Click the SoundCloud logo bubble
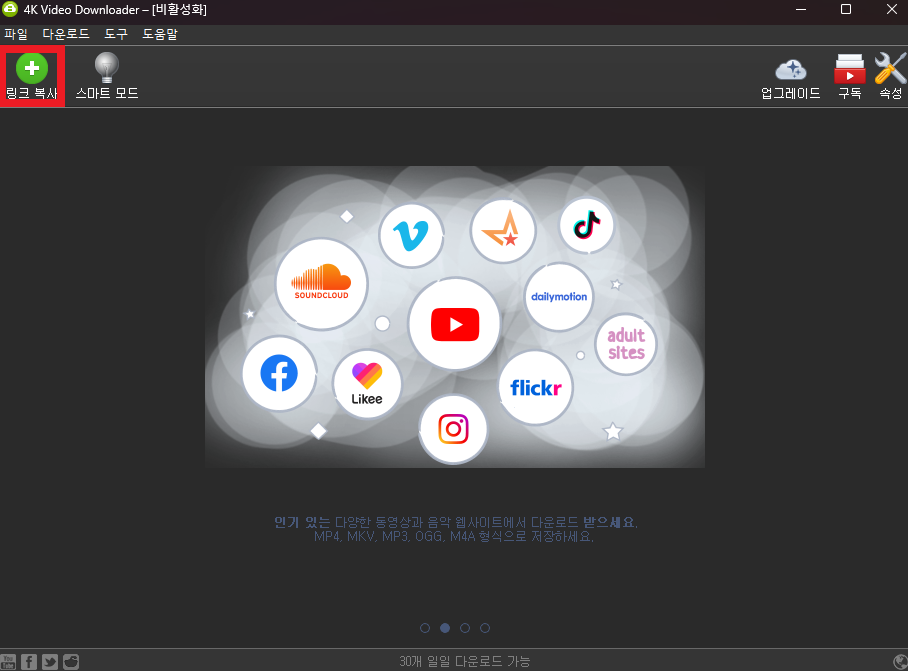This screenshot has height=671, width=908. click(321, 284)
